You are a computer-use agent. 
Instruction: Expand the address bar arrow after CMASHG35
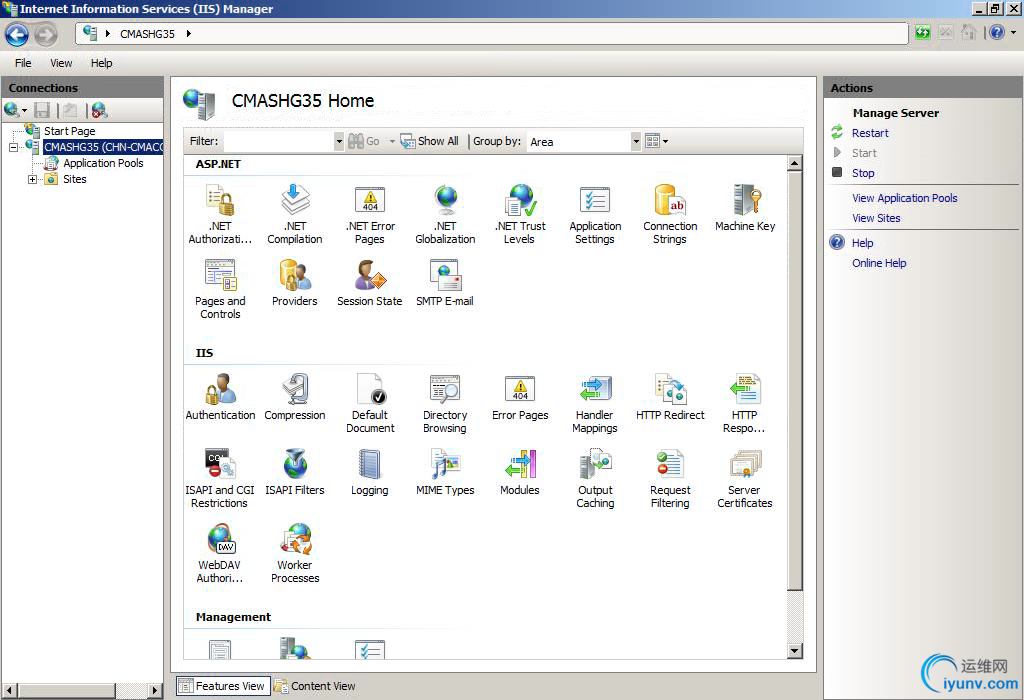(189, 34)
